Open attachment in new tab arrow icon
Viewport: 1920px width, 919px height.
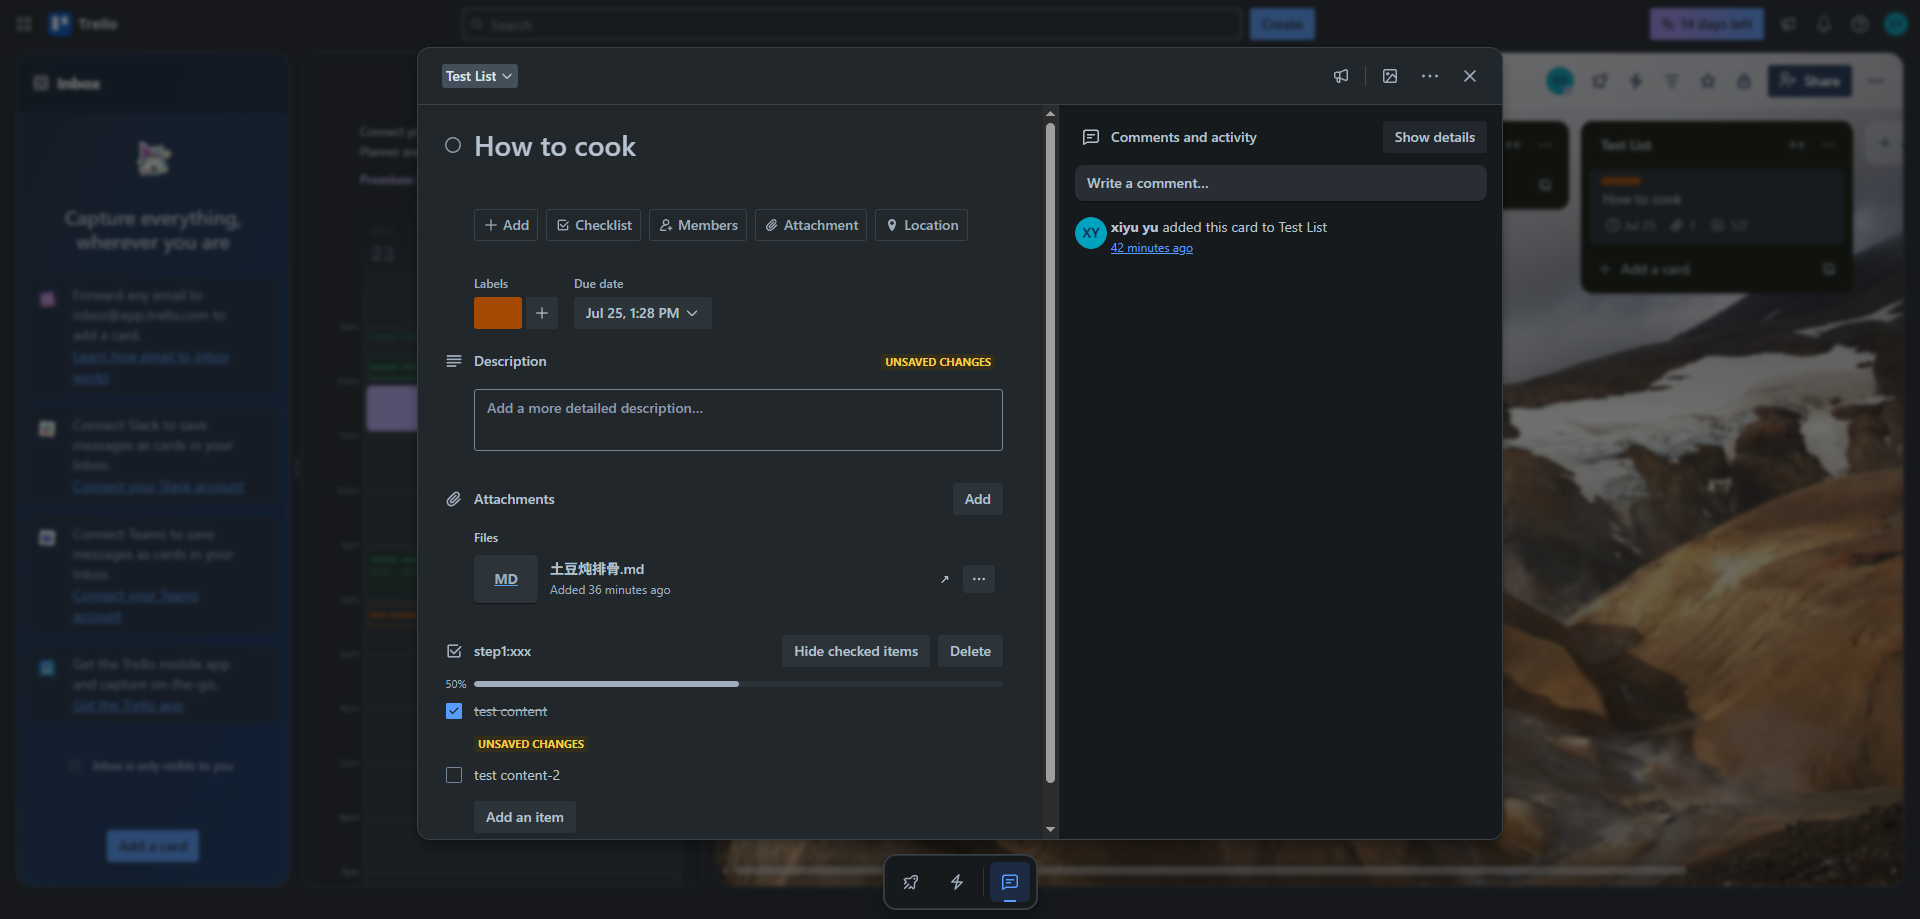(x=945, y=579)
